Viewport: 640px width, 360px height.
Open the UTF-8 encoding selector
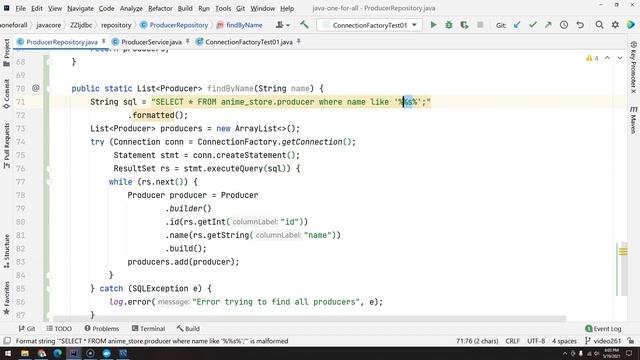tap(536, 341)
